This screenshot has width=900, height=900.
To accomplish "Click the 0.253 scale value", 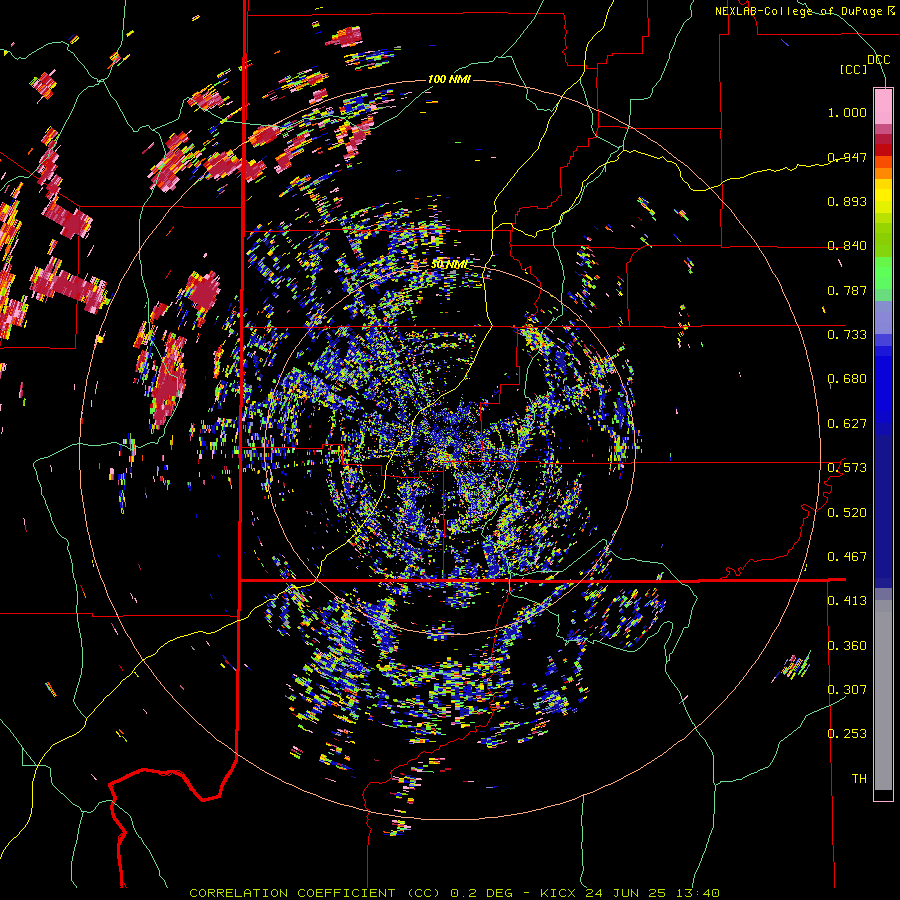I will (x=847, y=734).
